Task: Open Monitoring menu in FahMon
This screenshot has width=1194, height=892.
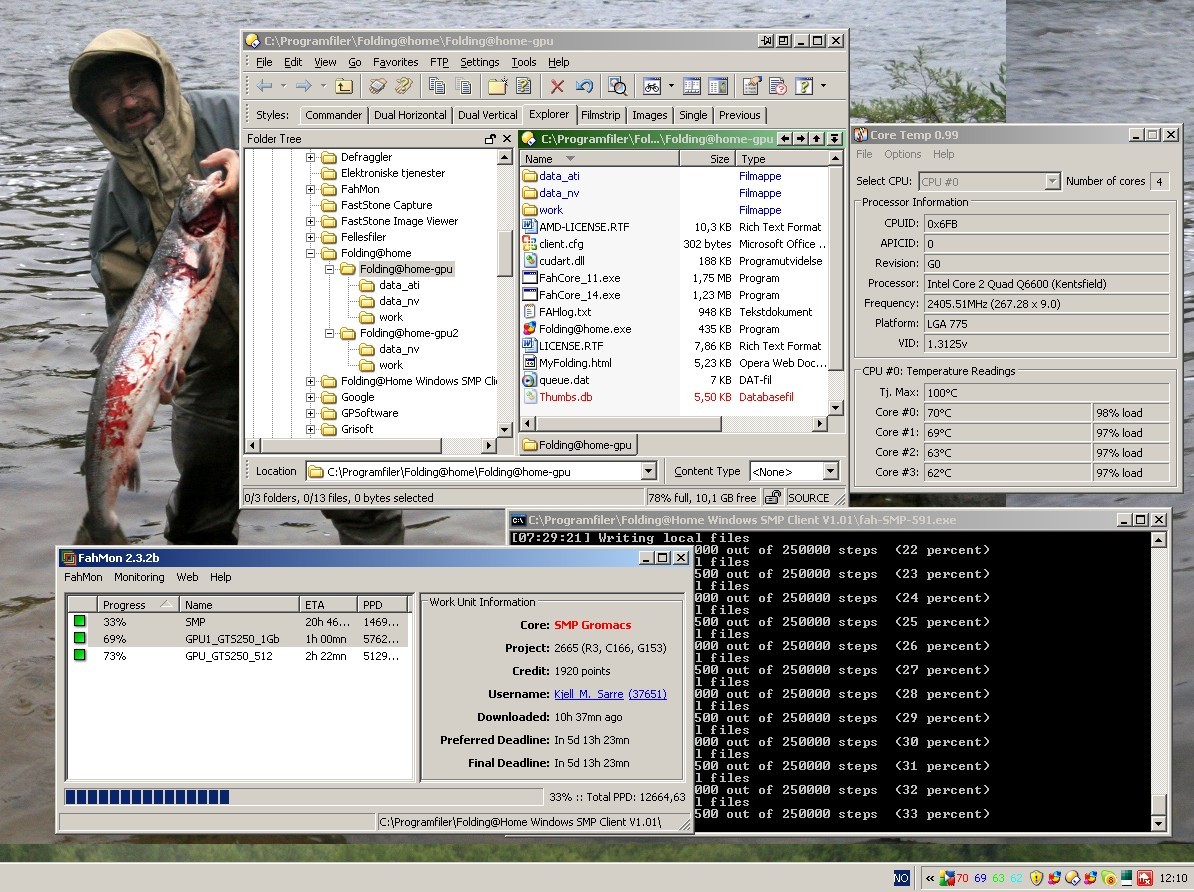Action: pyautogui.click(x=139, y=577)
